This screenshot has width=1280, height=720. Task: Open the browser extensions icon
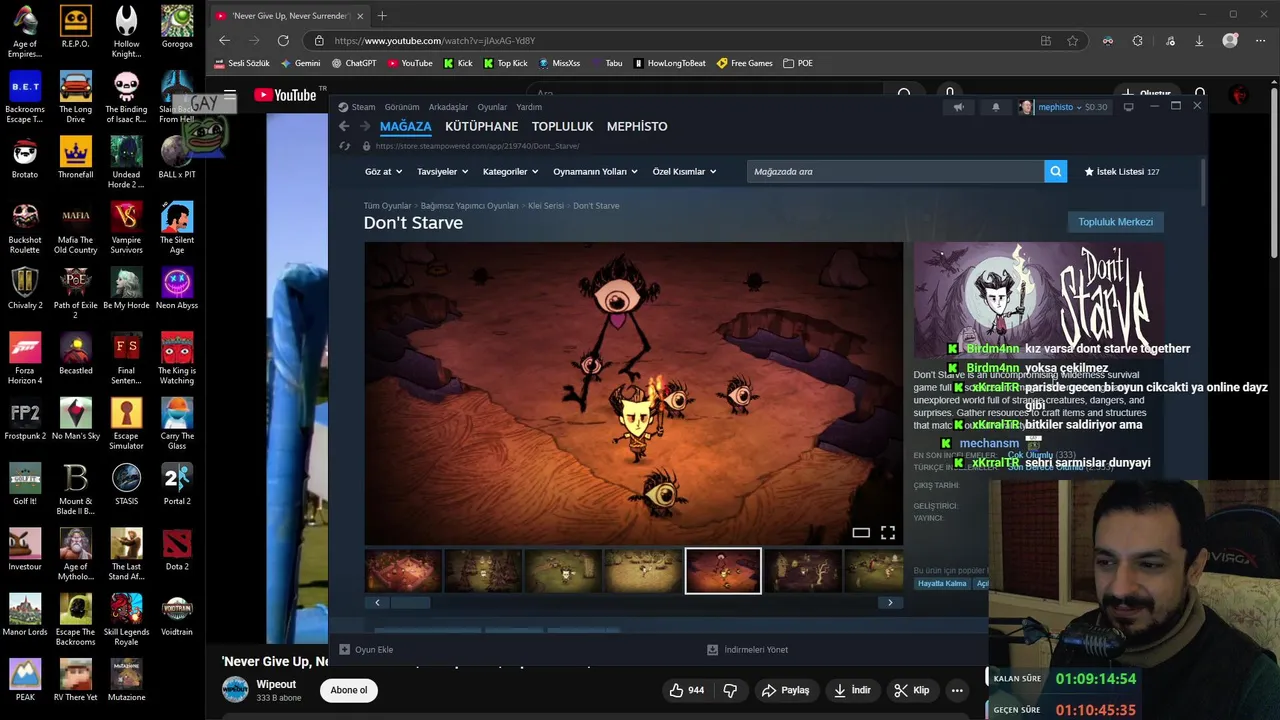point(1137,41)
